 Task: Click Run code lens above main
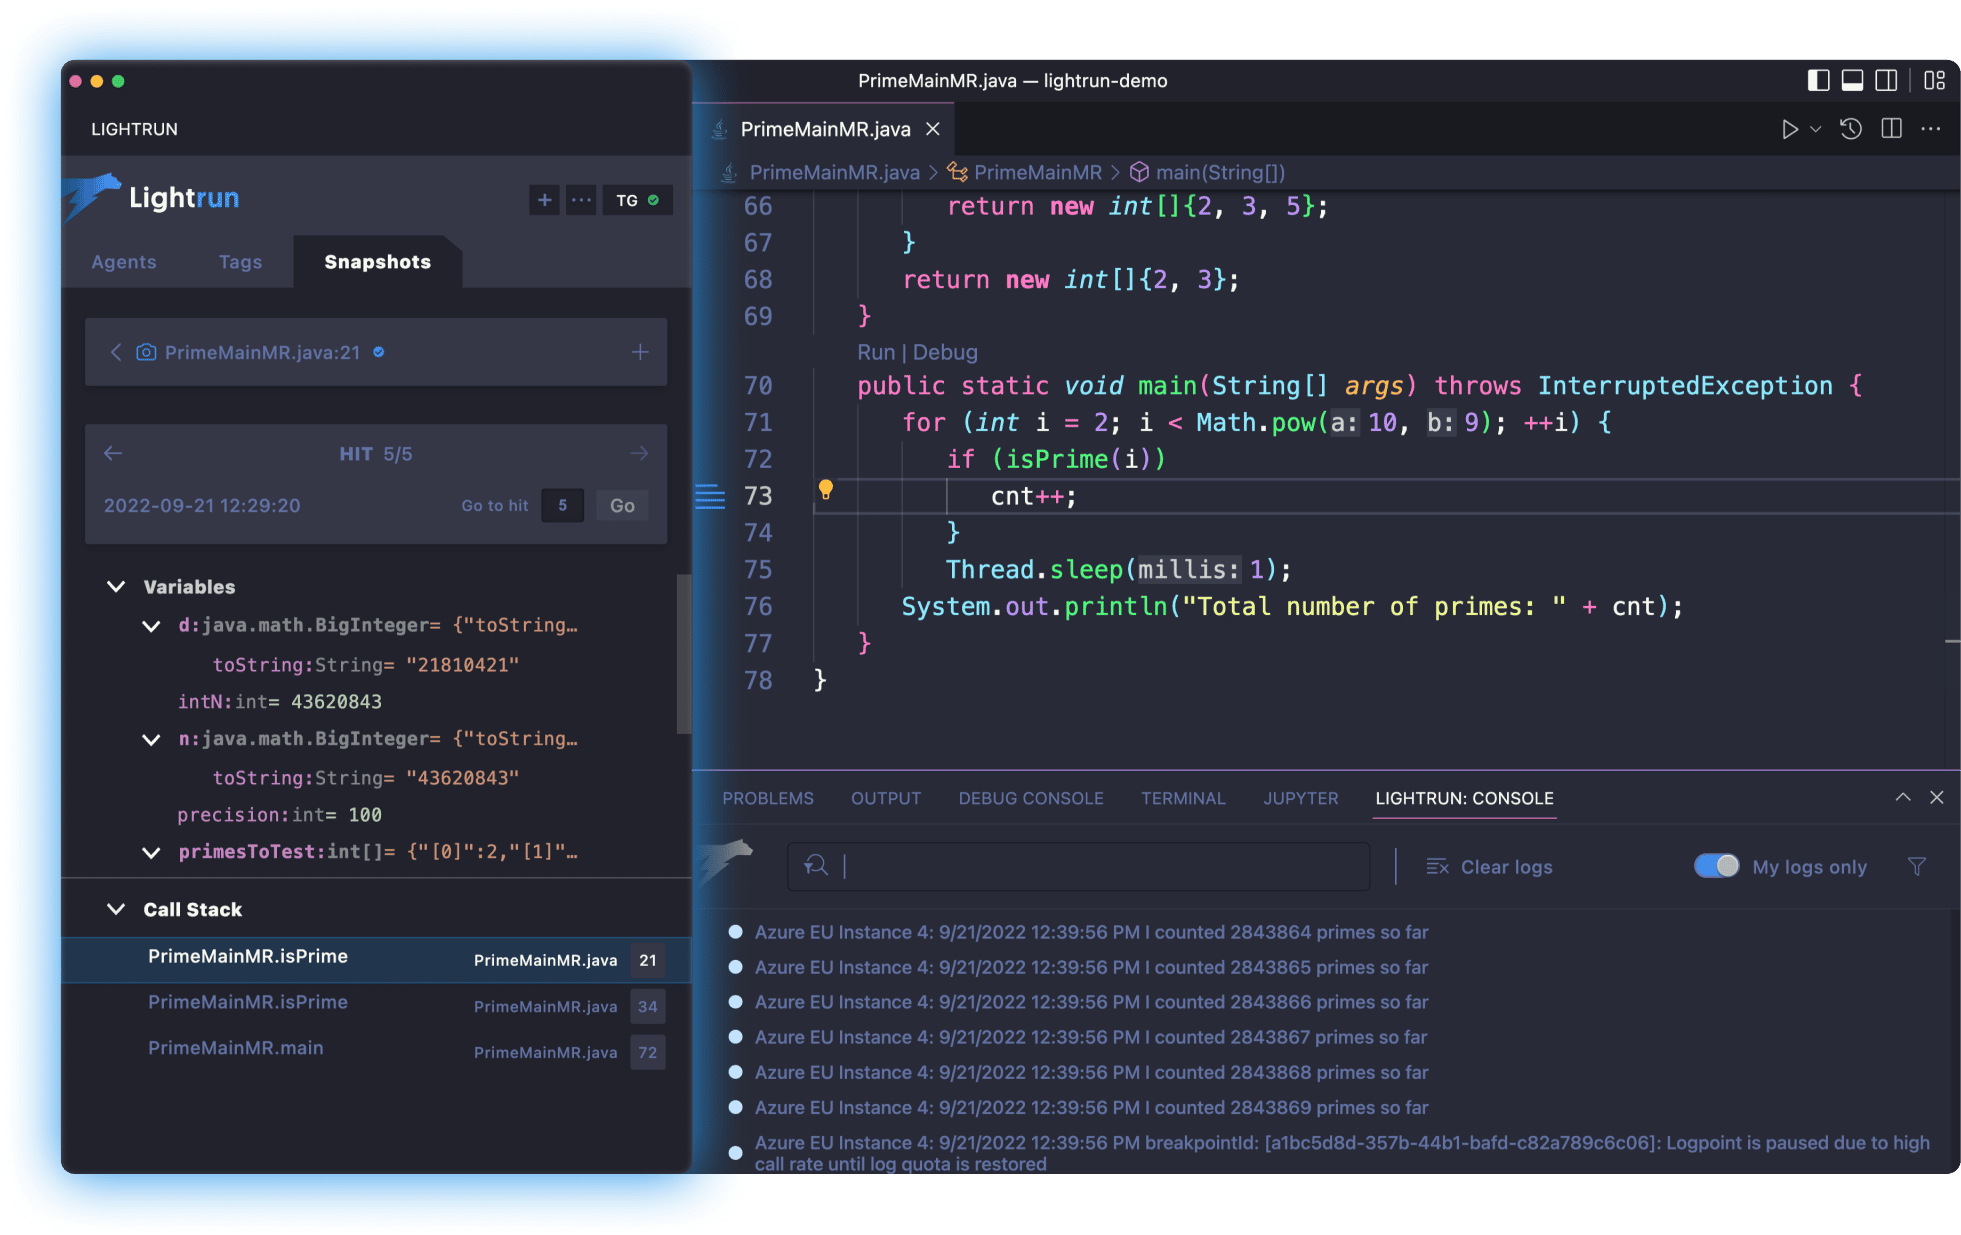click(876, 352)
